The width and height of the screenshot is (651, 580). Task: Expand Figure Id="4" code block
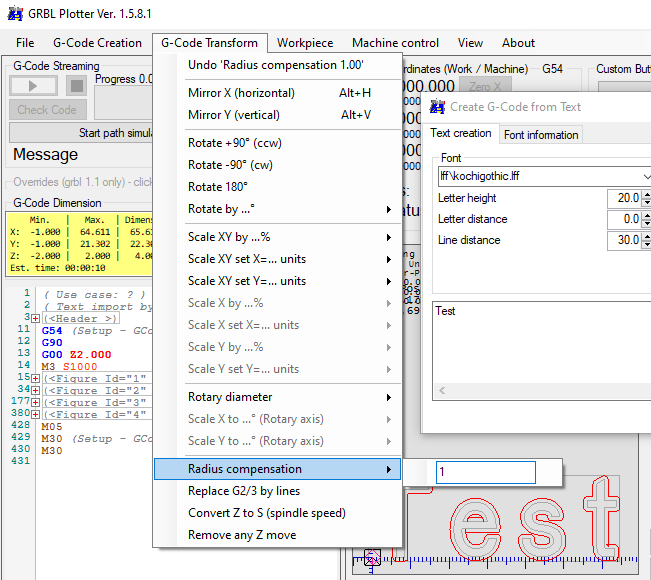pos(36,414)
